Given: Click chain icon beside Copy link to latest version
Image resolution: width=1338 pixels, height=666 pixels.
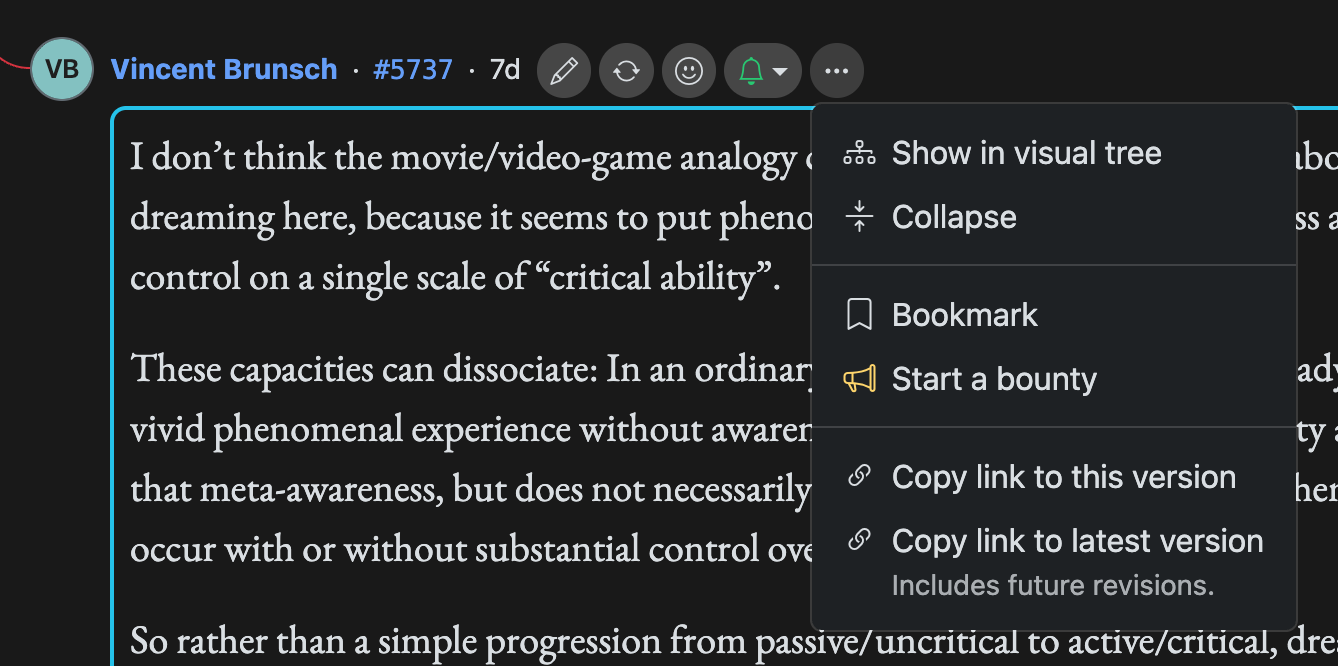Looking at the screenshot, I should 859,540.
